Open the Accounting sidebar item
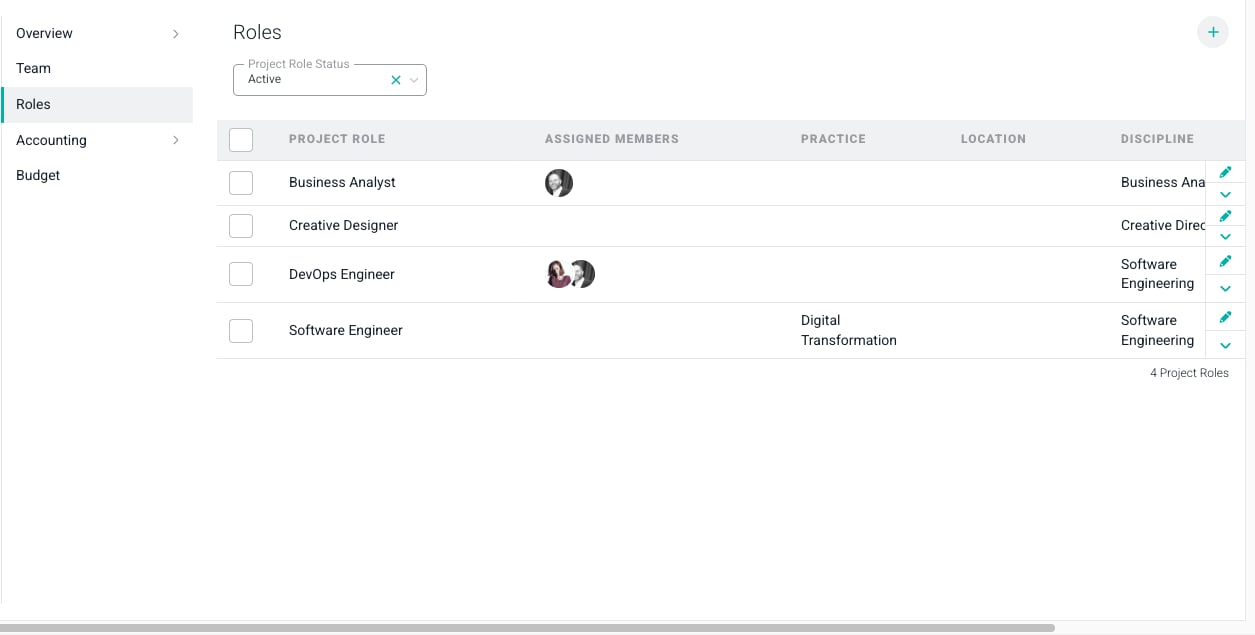 pyautogui.click(x=51, y=140)
